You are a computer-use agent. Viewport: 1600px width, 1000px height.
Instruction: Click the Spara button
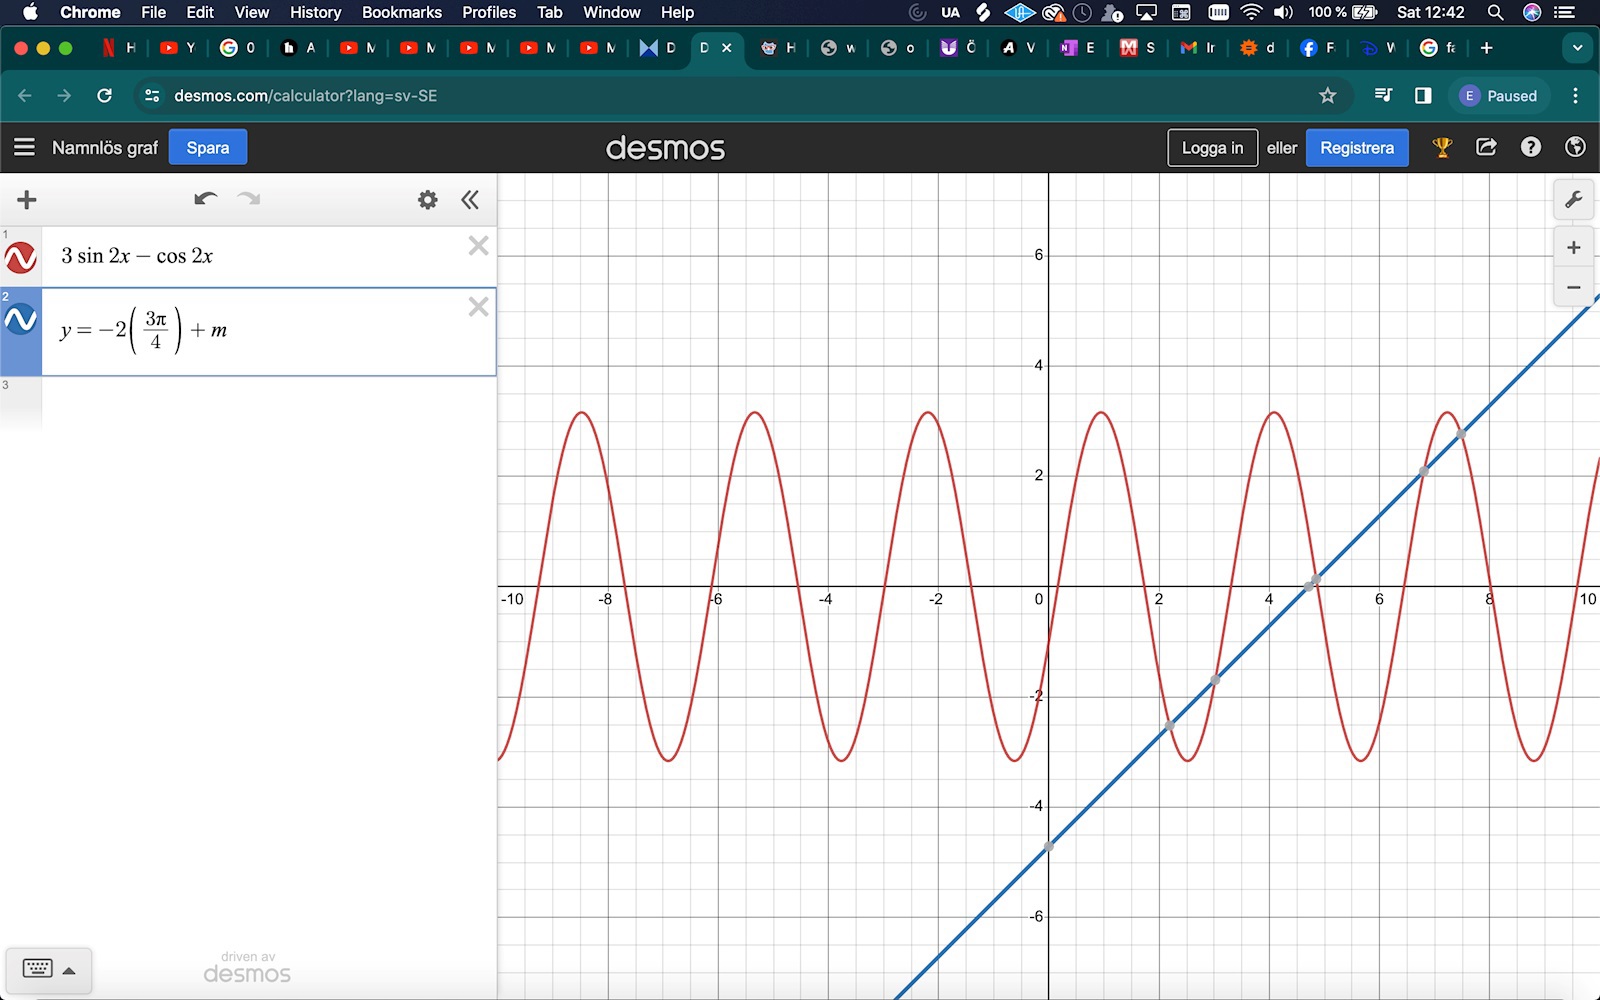tap(207, 147)
